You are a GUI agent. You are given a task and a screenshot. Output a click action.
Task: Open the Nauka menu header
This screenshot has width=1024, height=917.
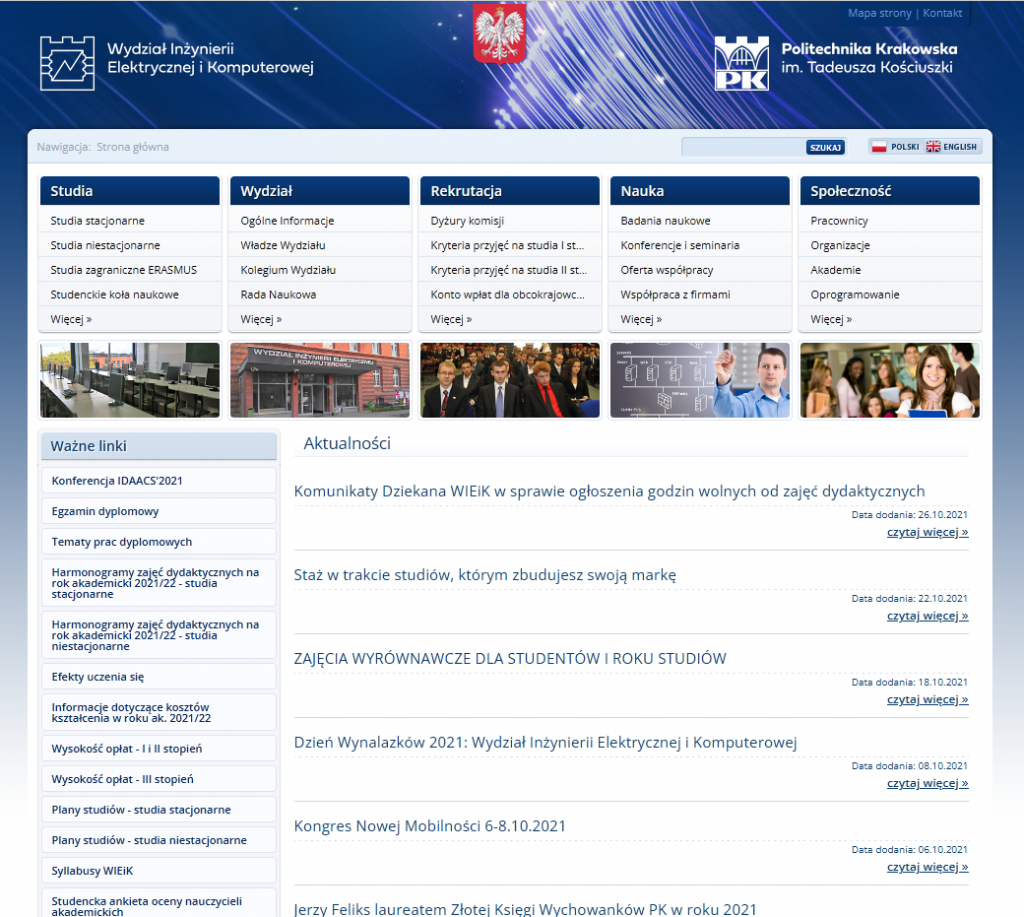[x=700, y=191]
